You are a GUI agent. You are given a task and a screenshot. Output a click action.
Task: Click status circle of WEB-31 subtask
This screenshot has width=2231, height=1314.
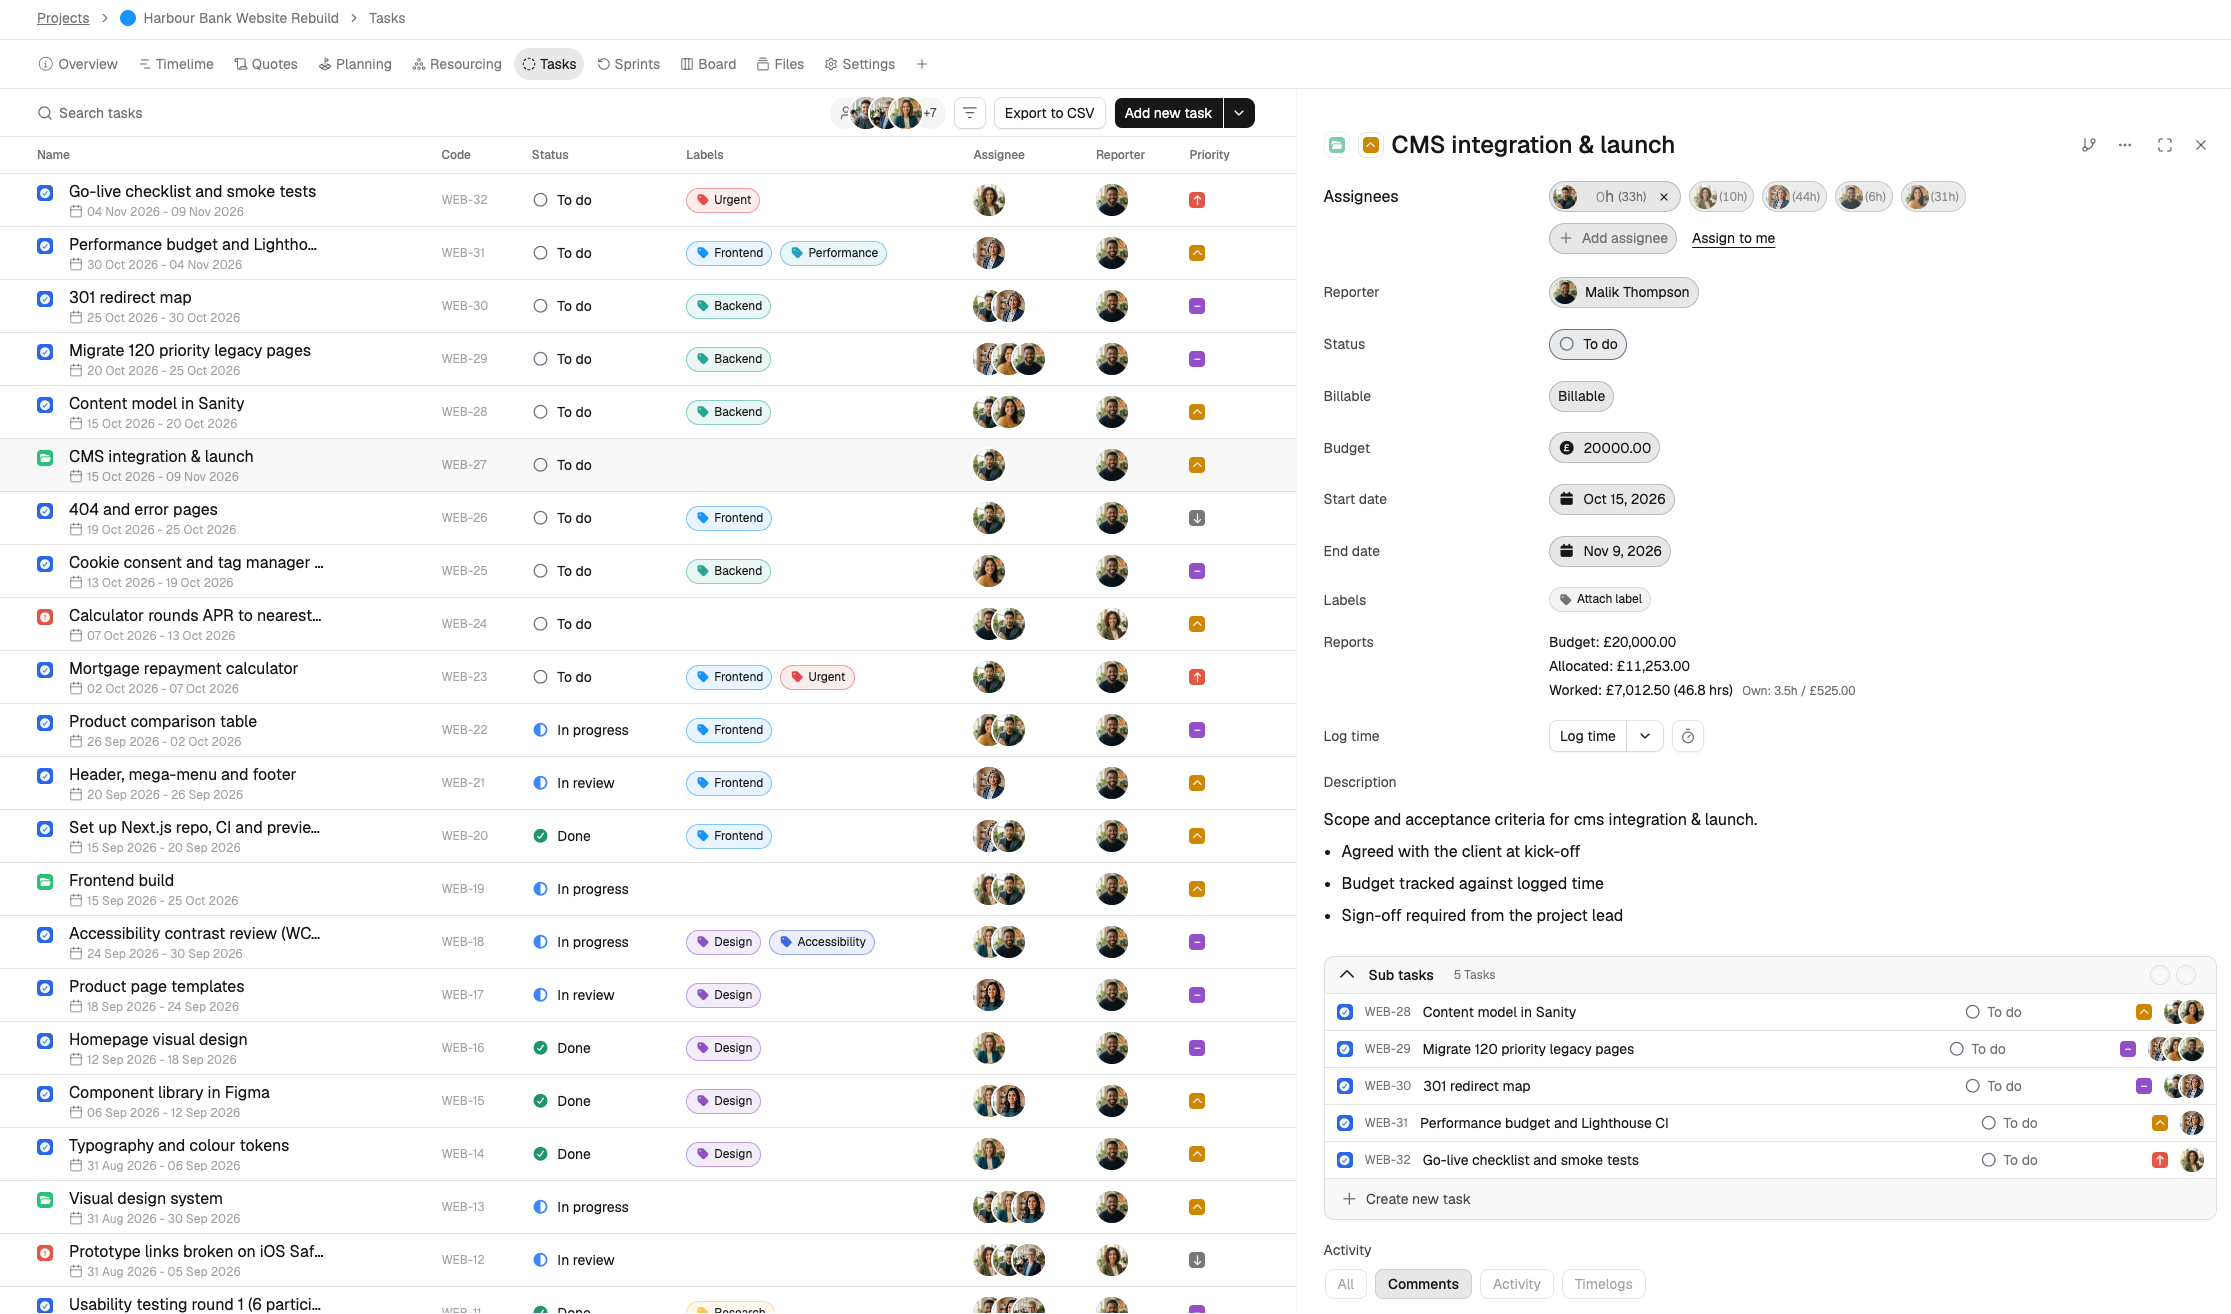[x=1988, y=1123]
